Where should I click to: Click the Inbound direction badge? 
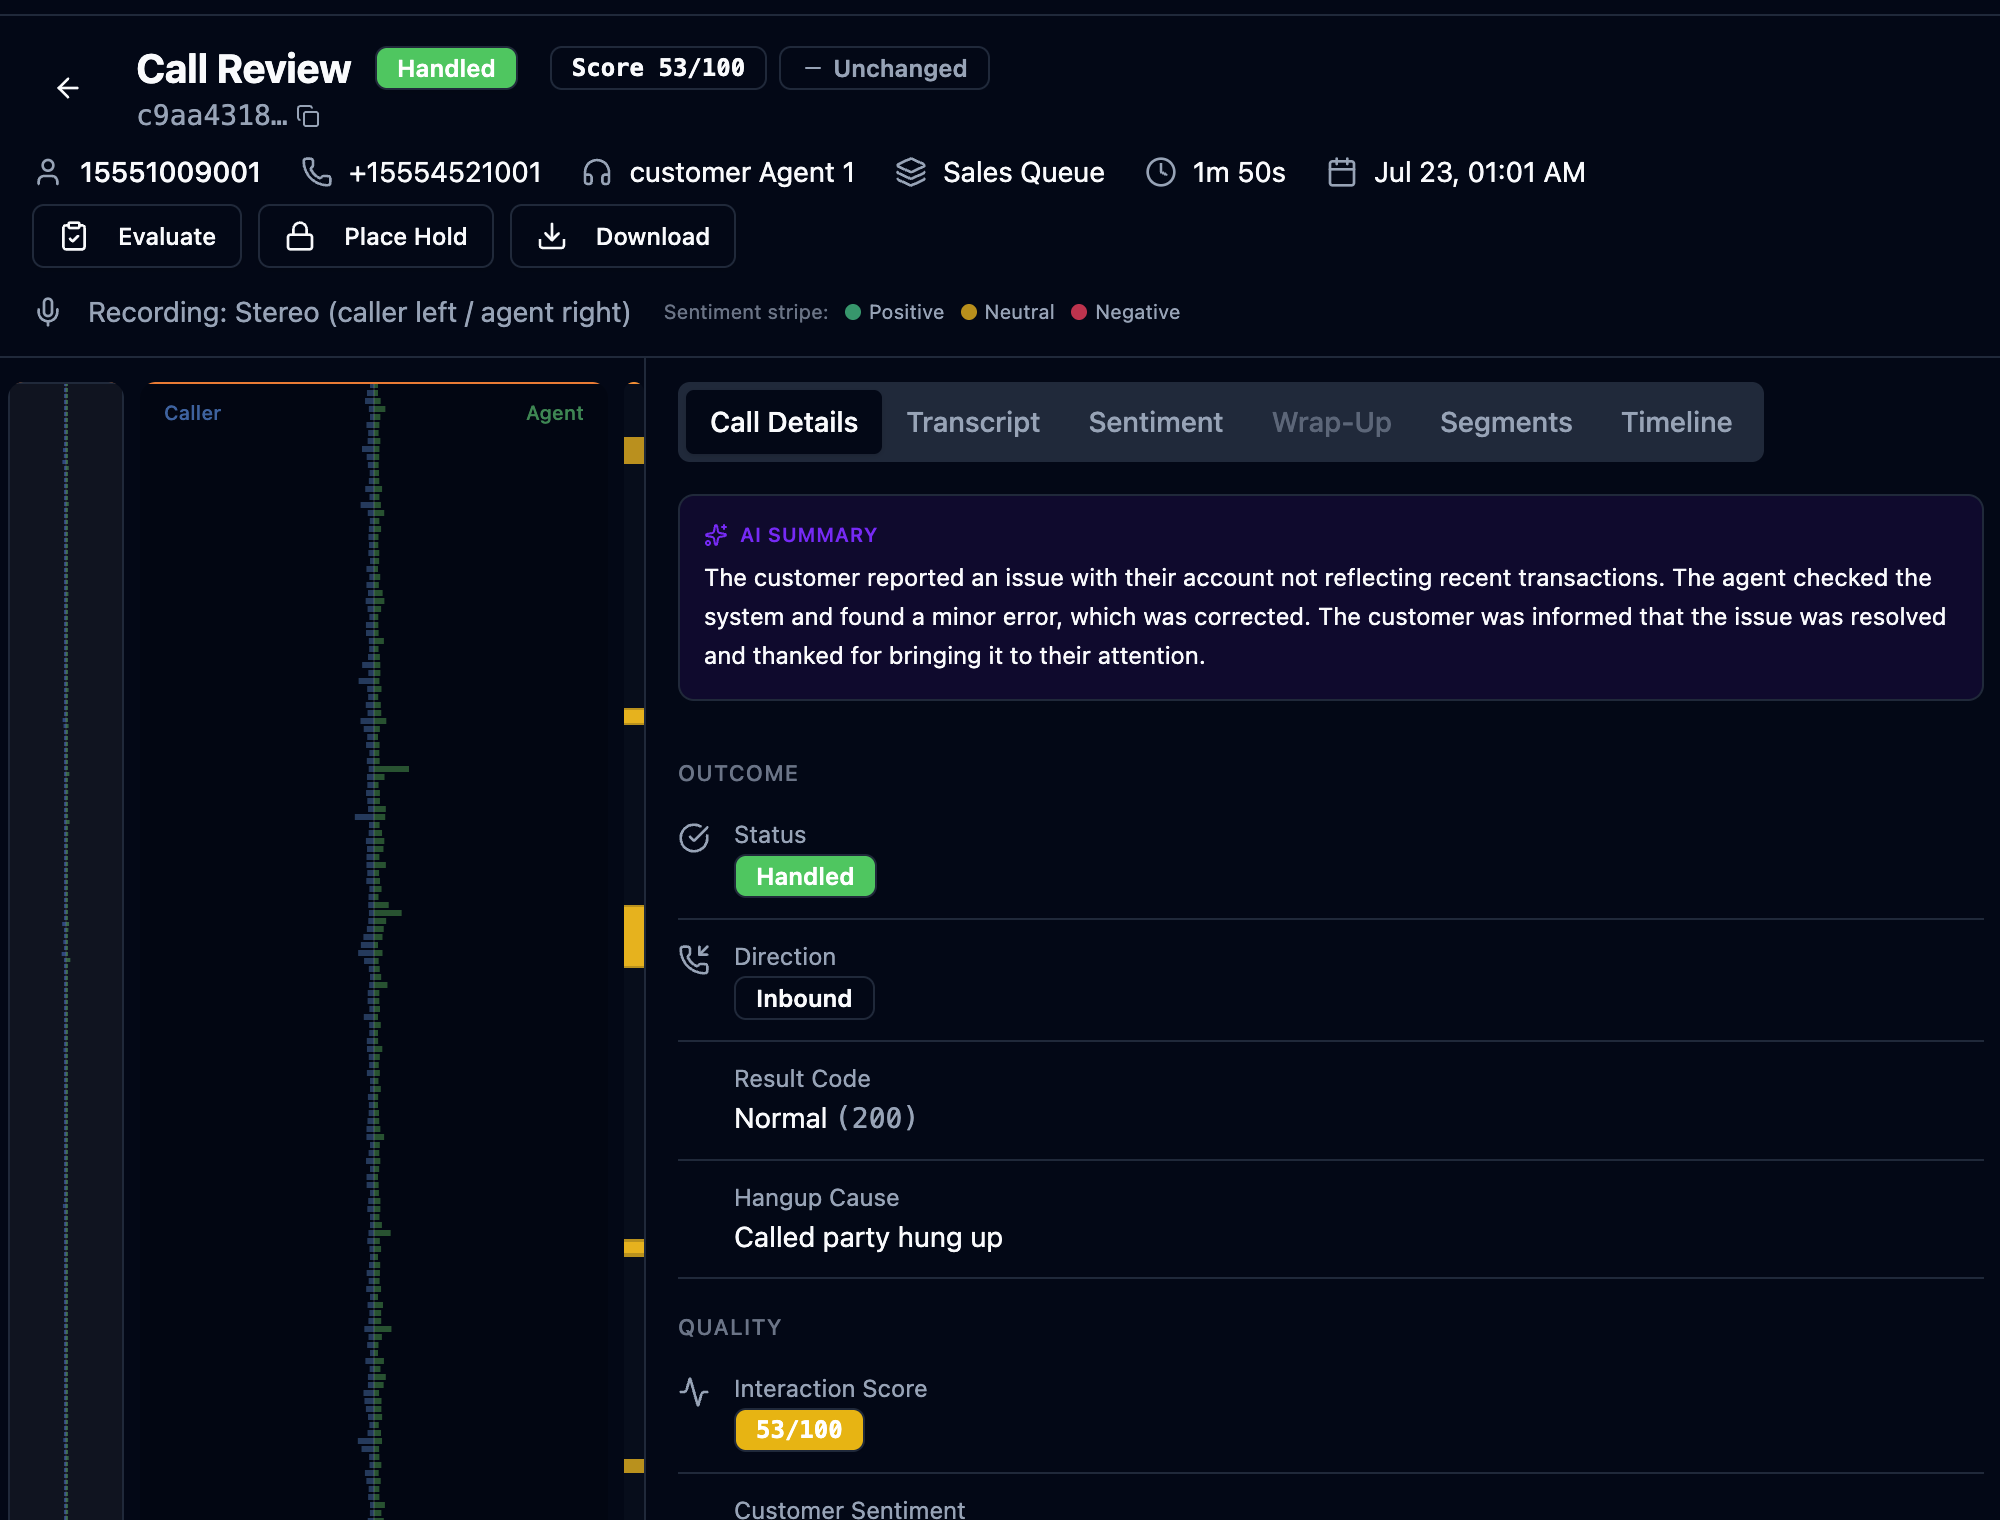click(x=804, y=998)
